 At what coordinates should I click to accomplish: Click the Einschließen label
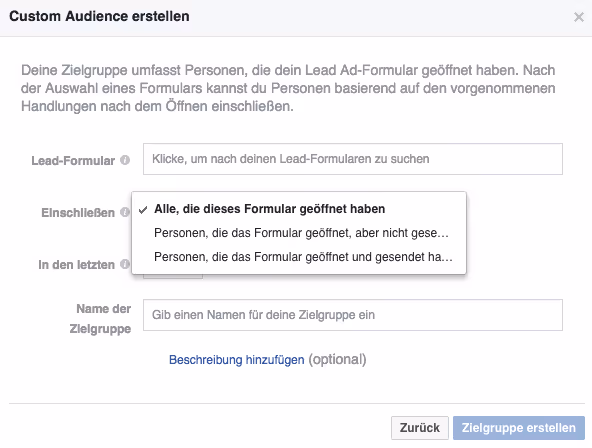78,213
